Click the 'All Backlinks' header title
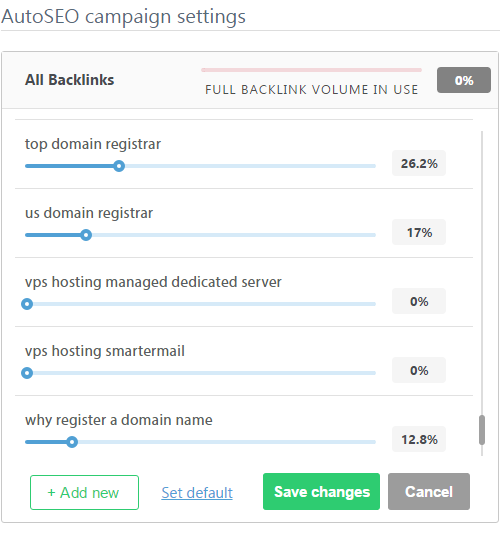The image size is (500, 538). (69, 80)
